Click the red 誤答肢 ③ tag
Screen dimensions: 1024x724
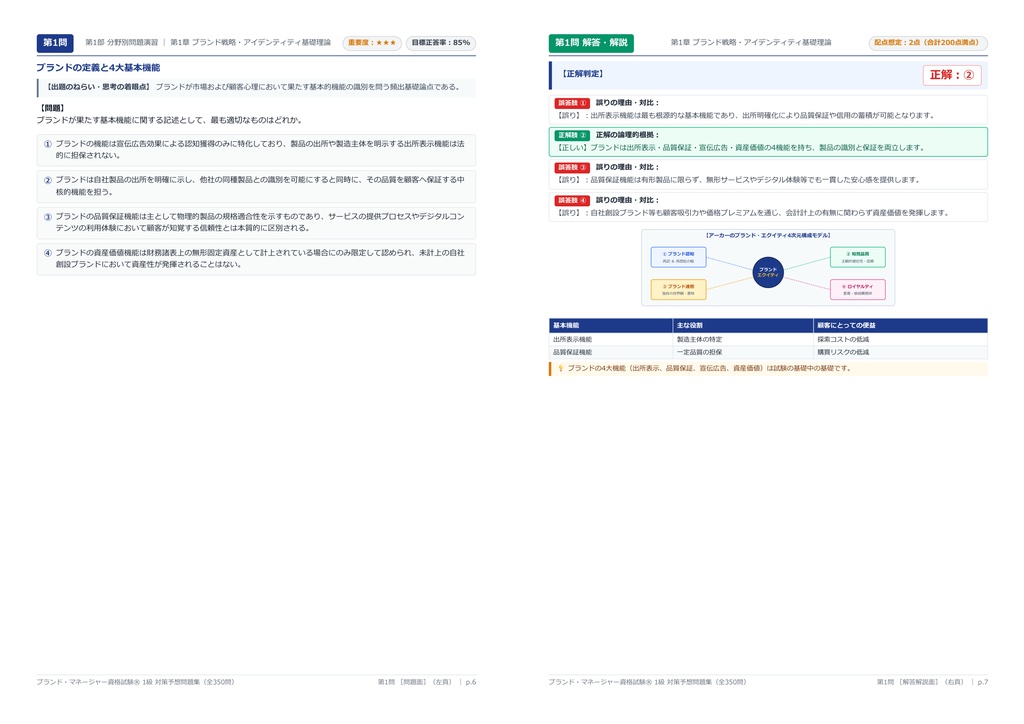(x=572, y=168)
